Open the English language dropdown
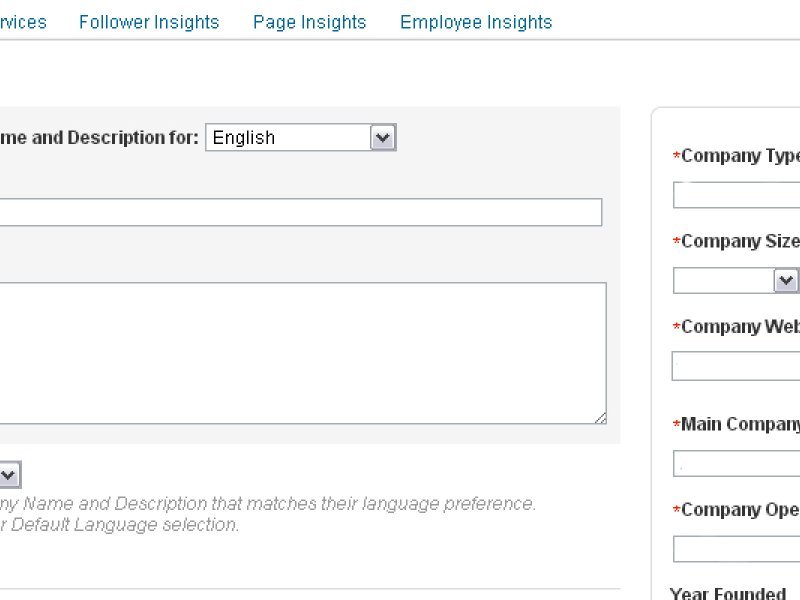 pos(301,138)
